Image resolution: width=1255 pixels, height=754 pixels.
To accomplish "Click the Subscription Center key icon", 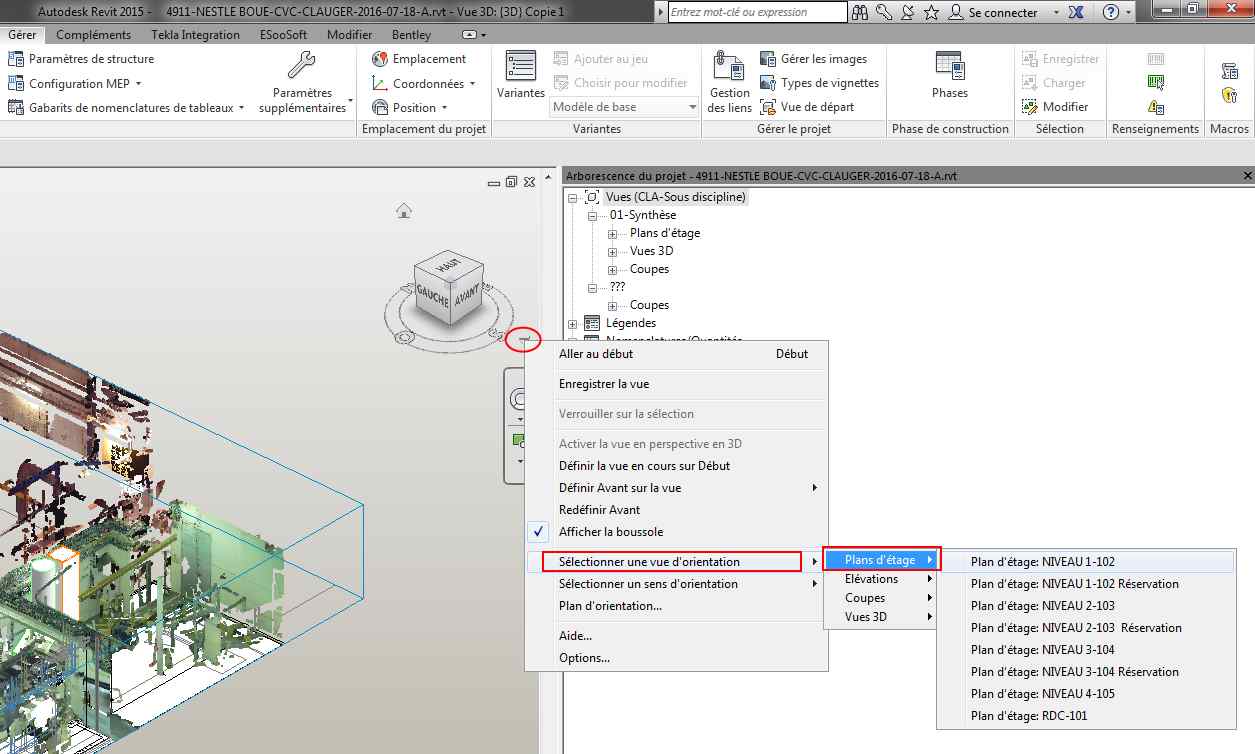I will click(x=884, y=12).
